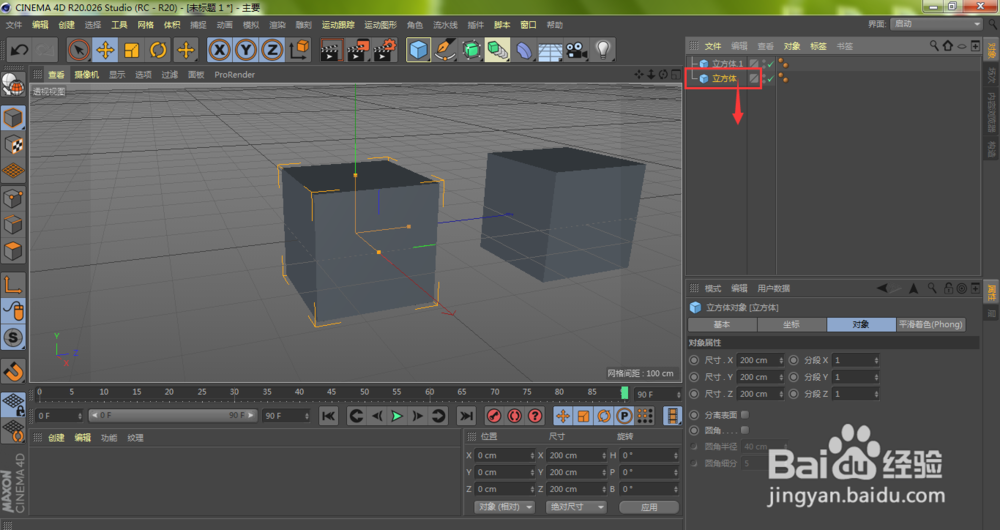Switch to the 平滑着色(Phong) tab
Screen dimensions: 1000x530
930,325
